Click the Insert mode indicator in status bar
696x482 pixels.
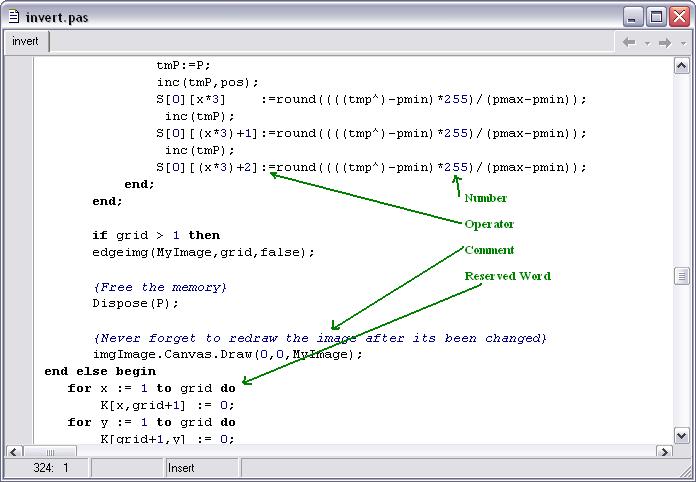pyautogui.click(x=181, y=468)
